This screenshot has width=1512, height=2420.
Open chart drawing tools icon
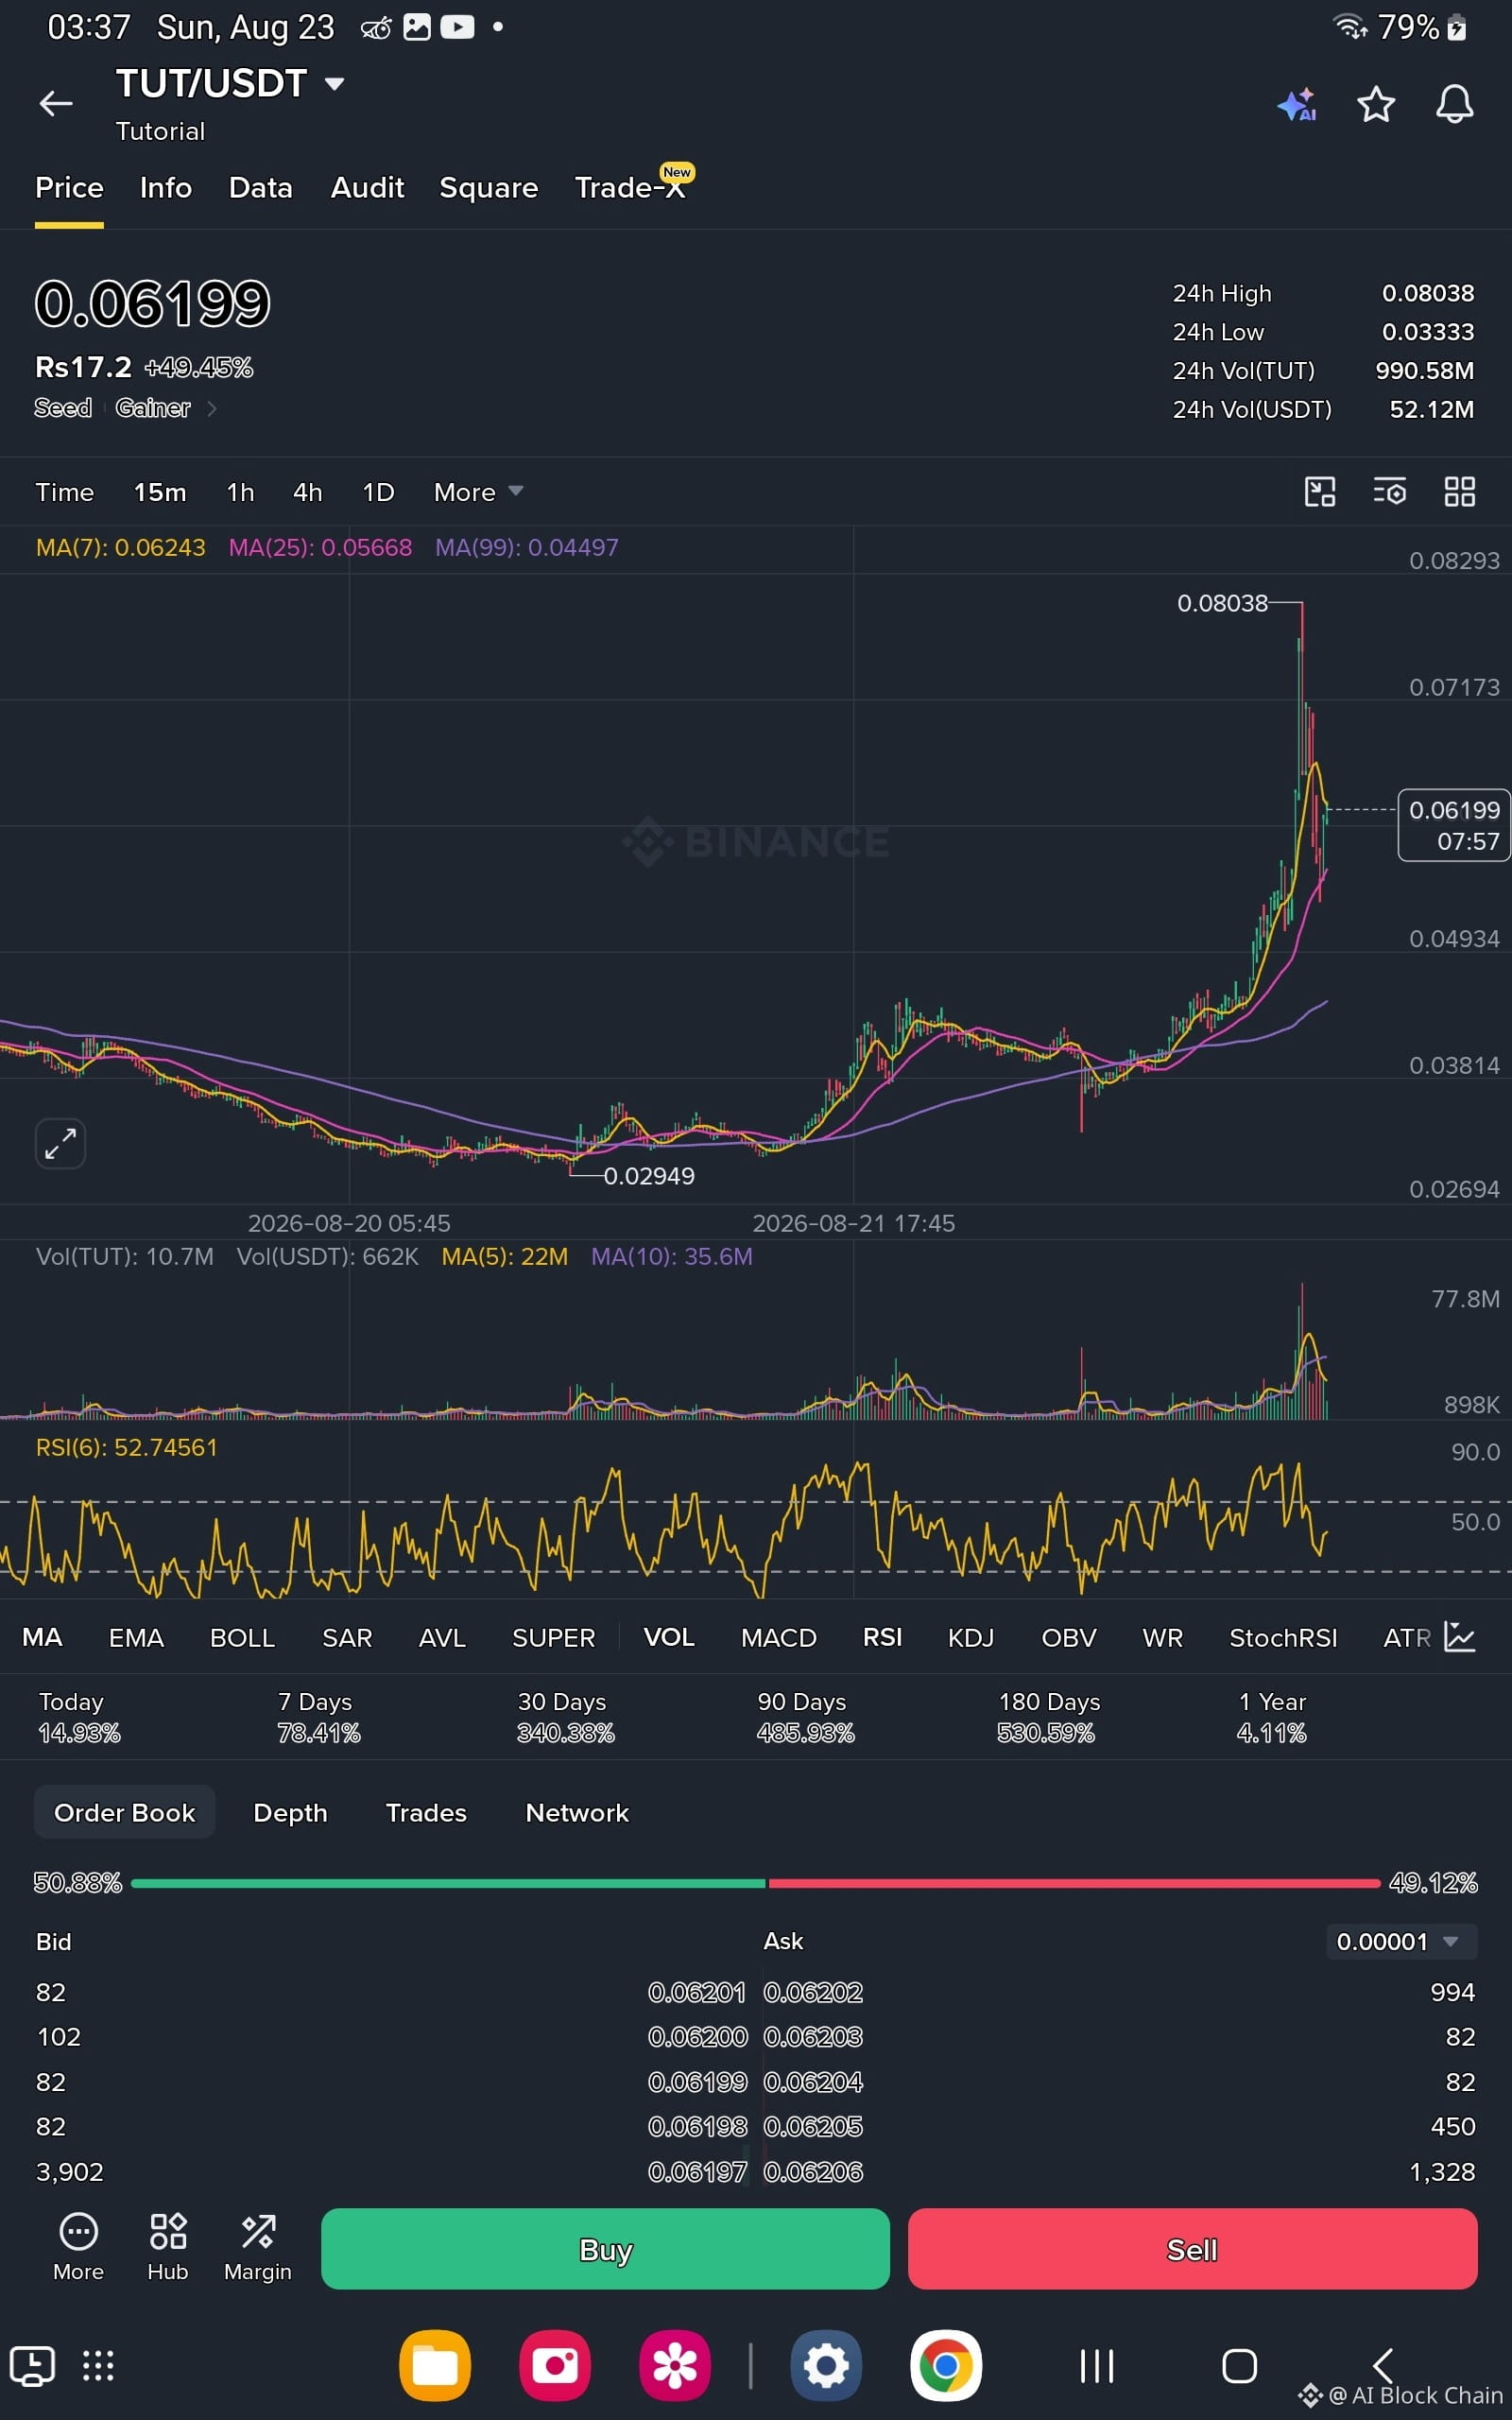click(1320, 492)
